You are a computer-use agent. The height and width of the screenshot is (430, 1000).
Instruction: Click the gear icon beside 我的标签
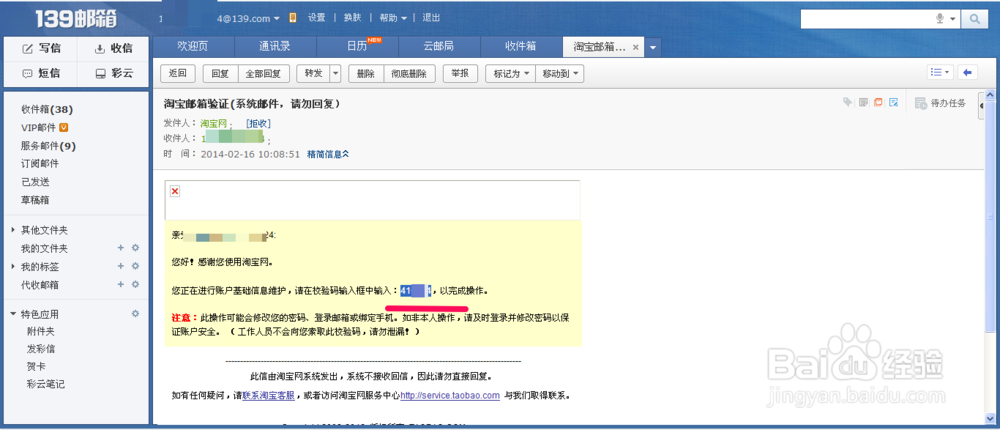135,266
